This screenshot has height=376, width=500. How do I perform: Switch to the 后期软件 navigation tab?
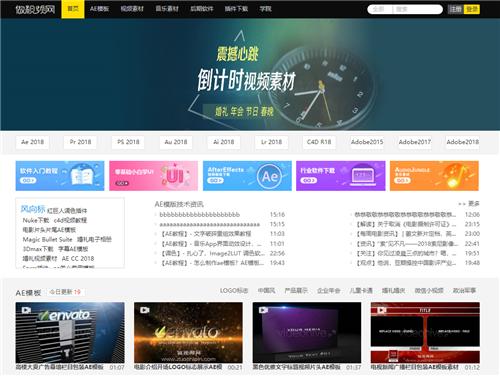(202, 9)
